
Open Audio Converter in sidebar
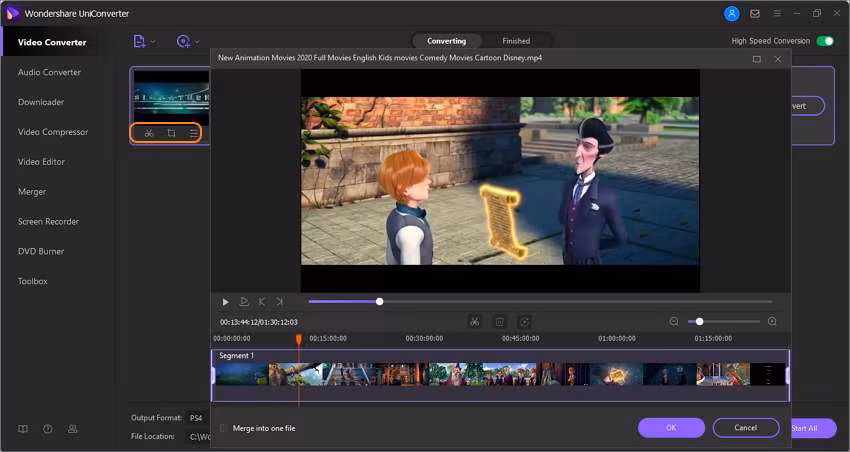49,72
